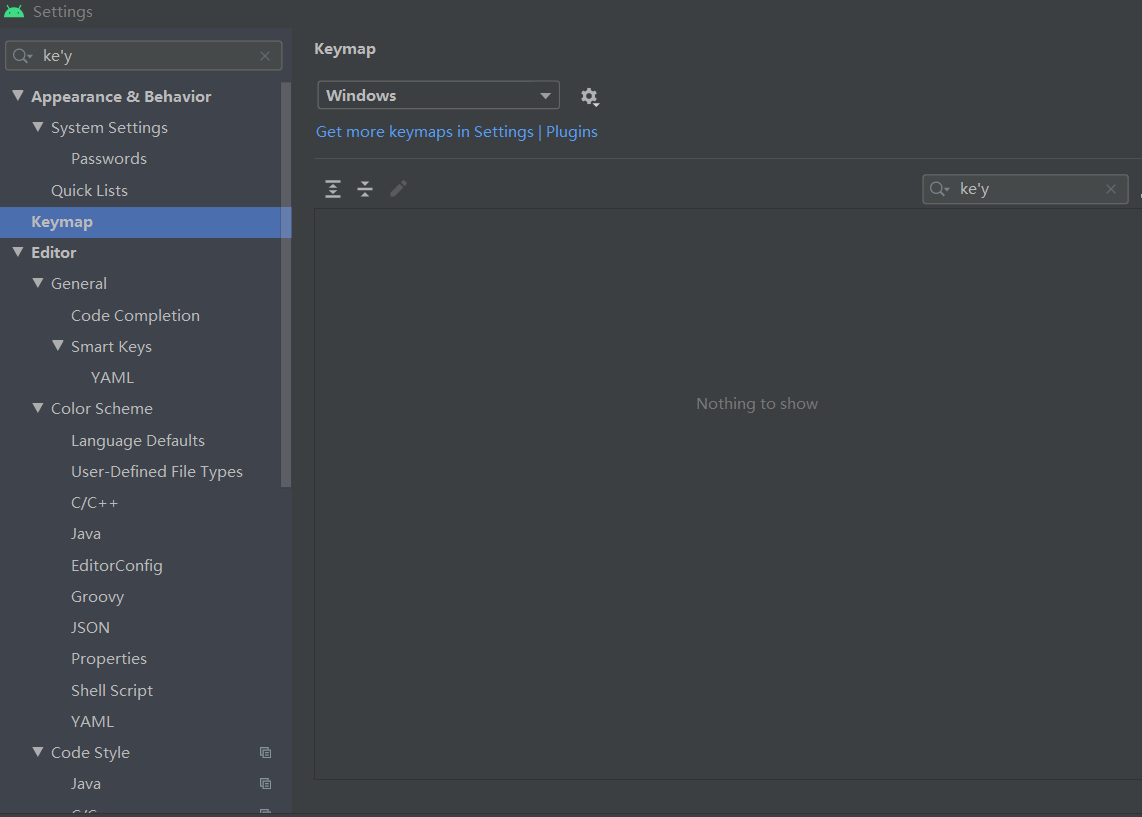
Task: Click Collapse All icon in Keymap toolbar
Action: [x=365, y=189]
